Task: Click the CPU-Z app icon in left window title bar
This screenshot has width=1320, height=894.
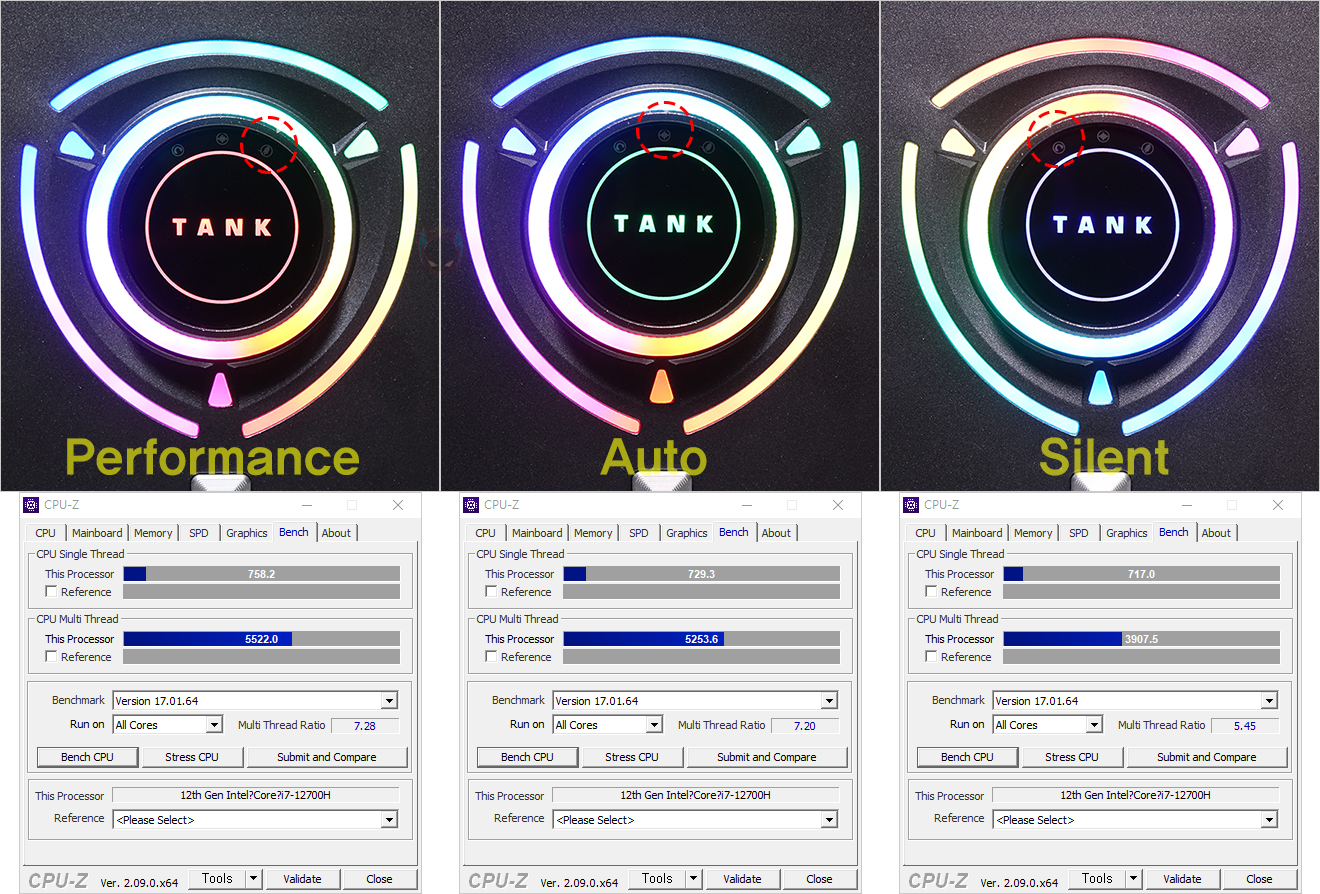Action: pyautogui.click(x=32, y=505)
